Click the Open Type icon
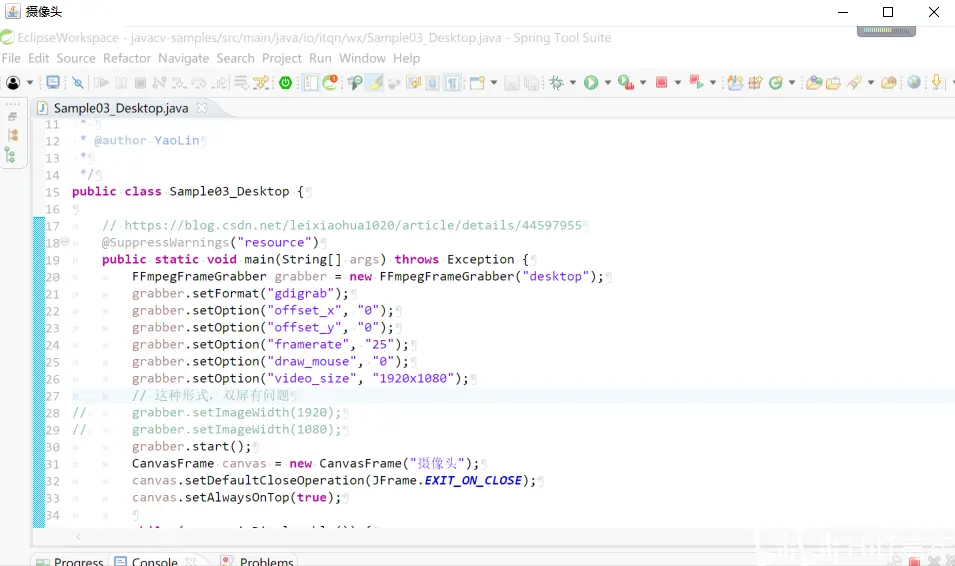 pos(814,82)
